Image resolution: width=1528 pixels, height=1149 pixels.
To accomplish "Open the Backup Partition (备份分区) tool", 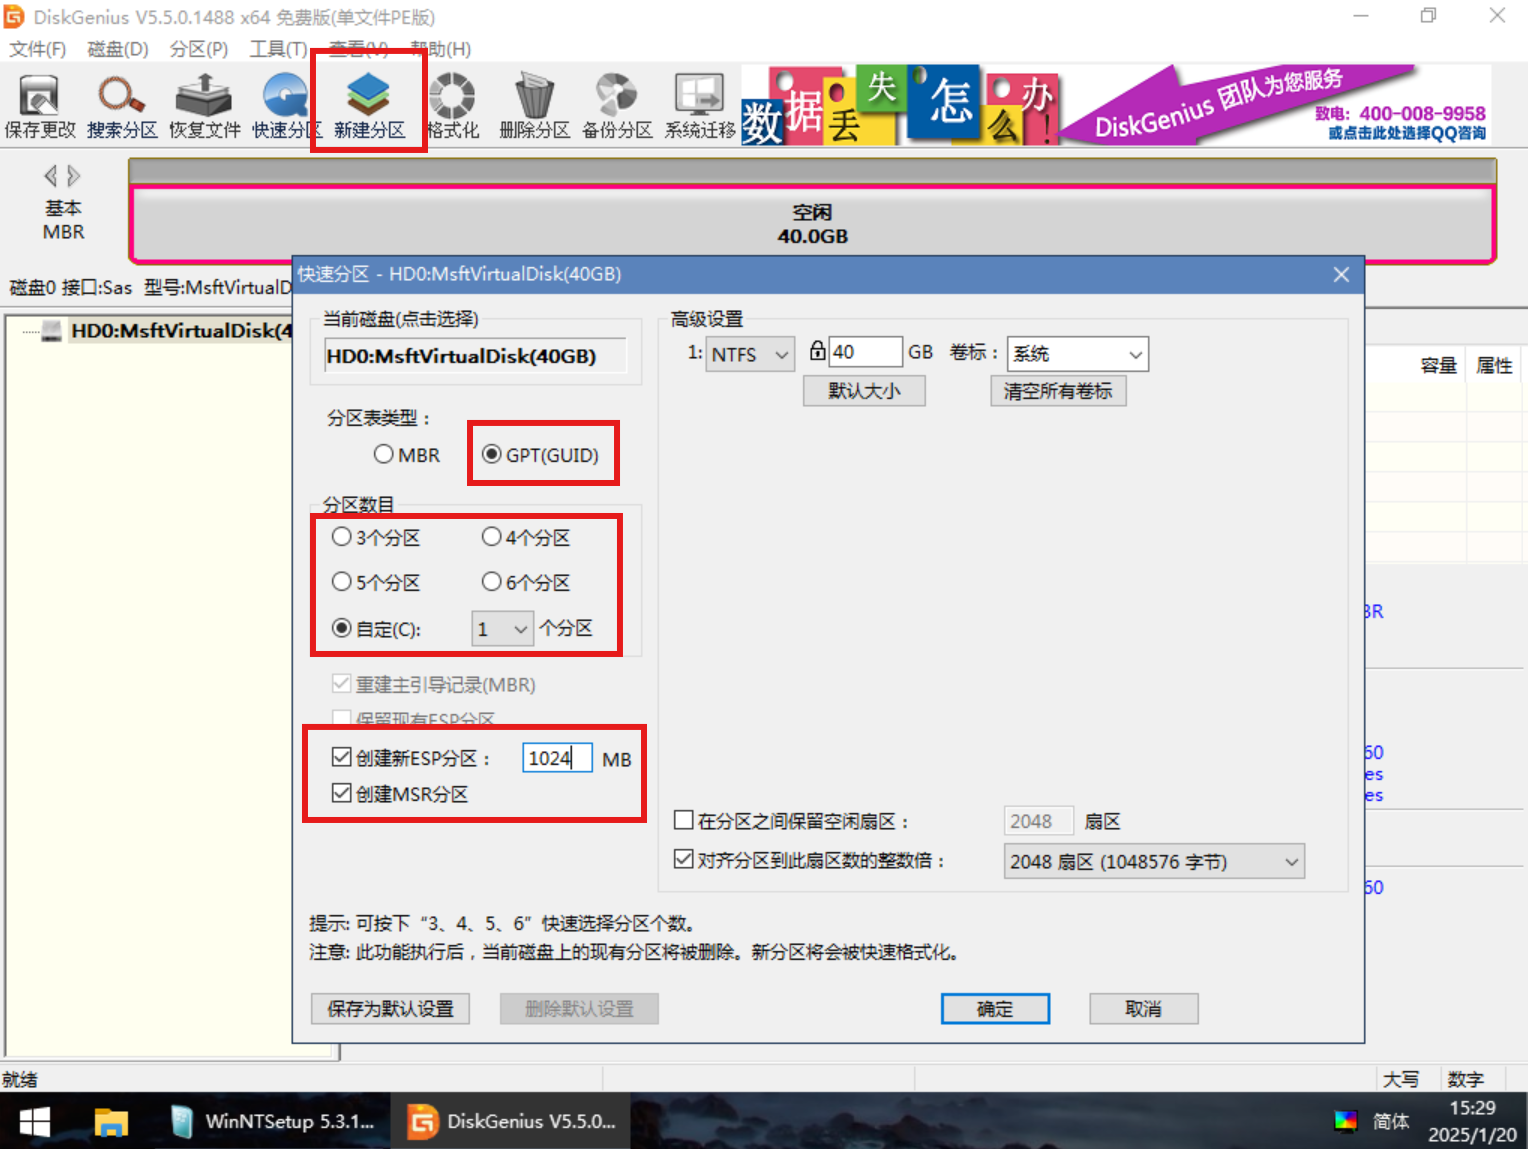I will click(617, 106).
